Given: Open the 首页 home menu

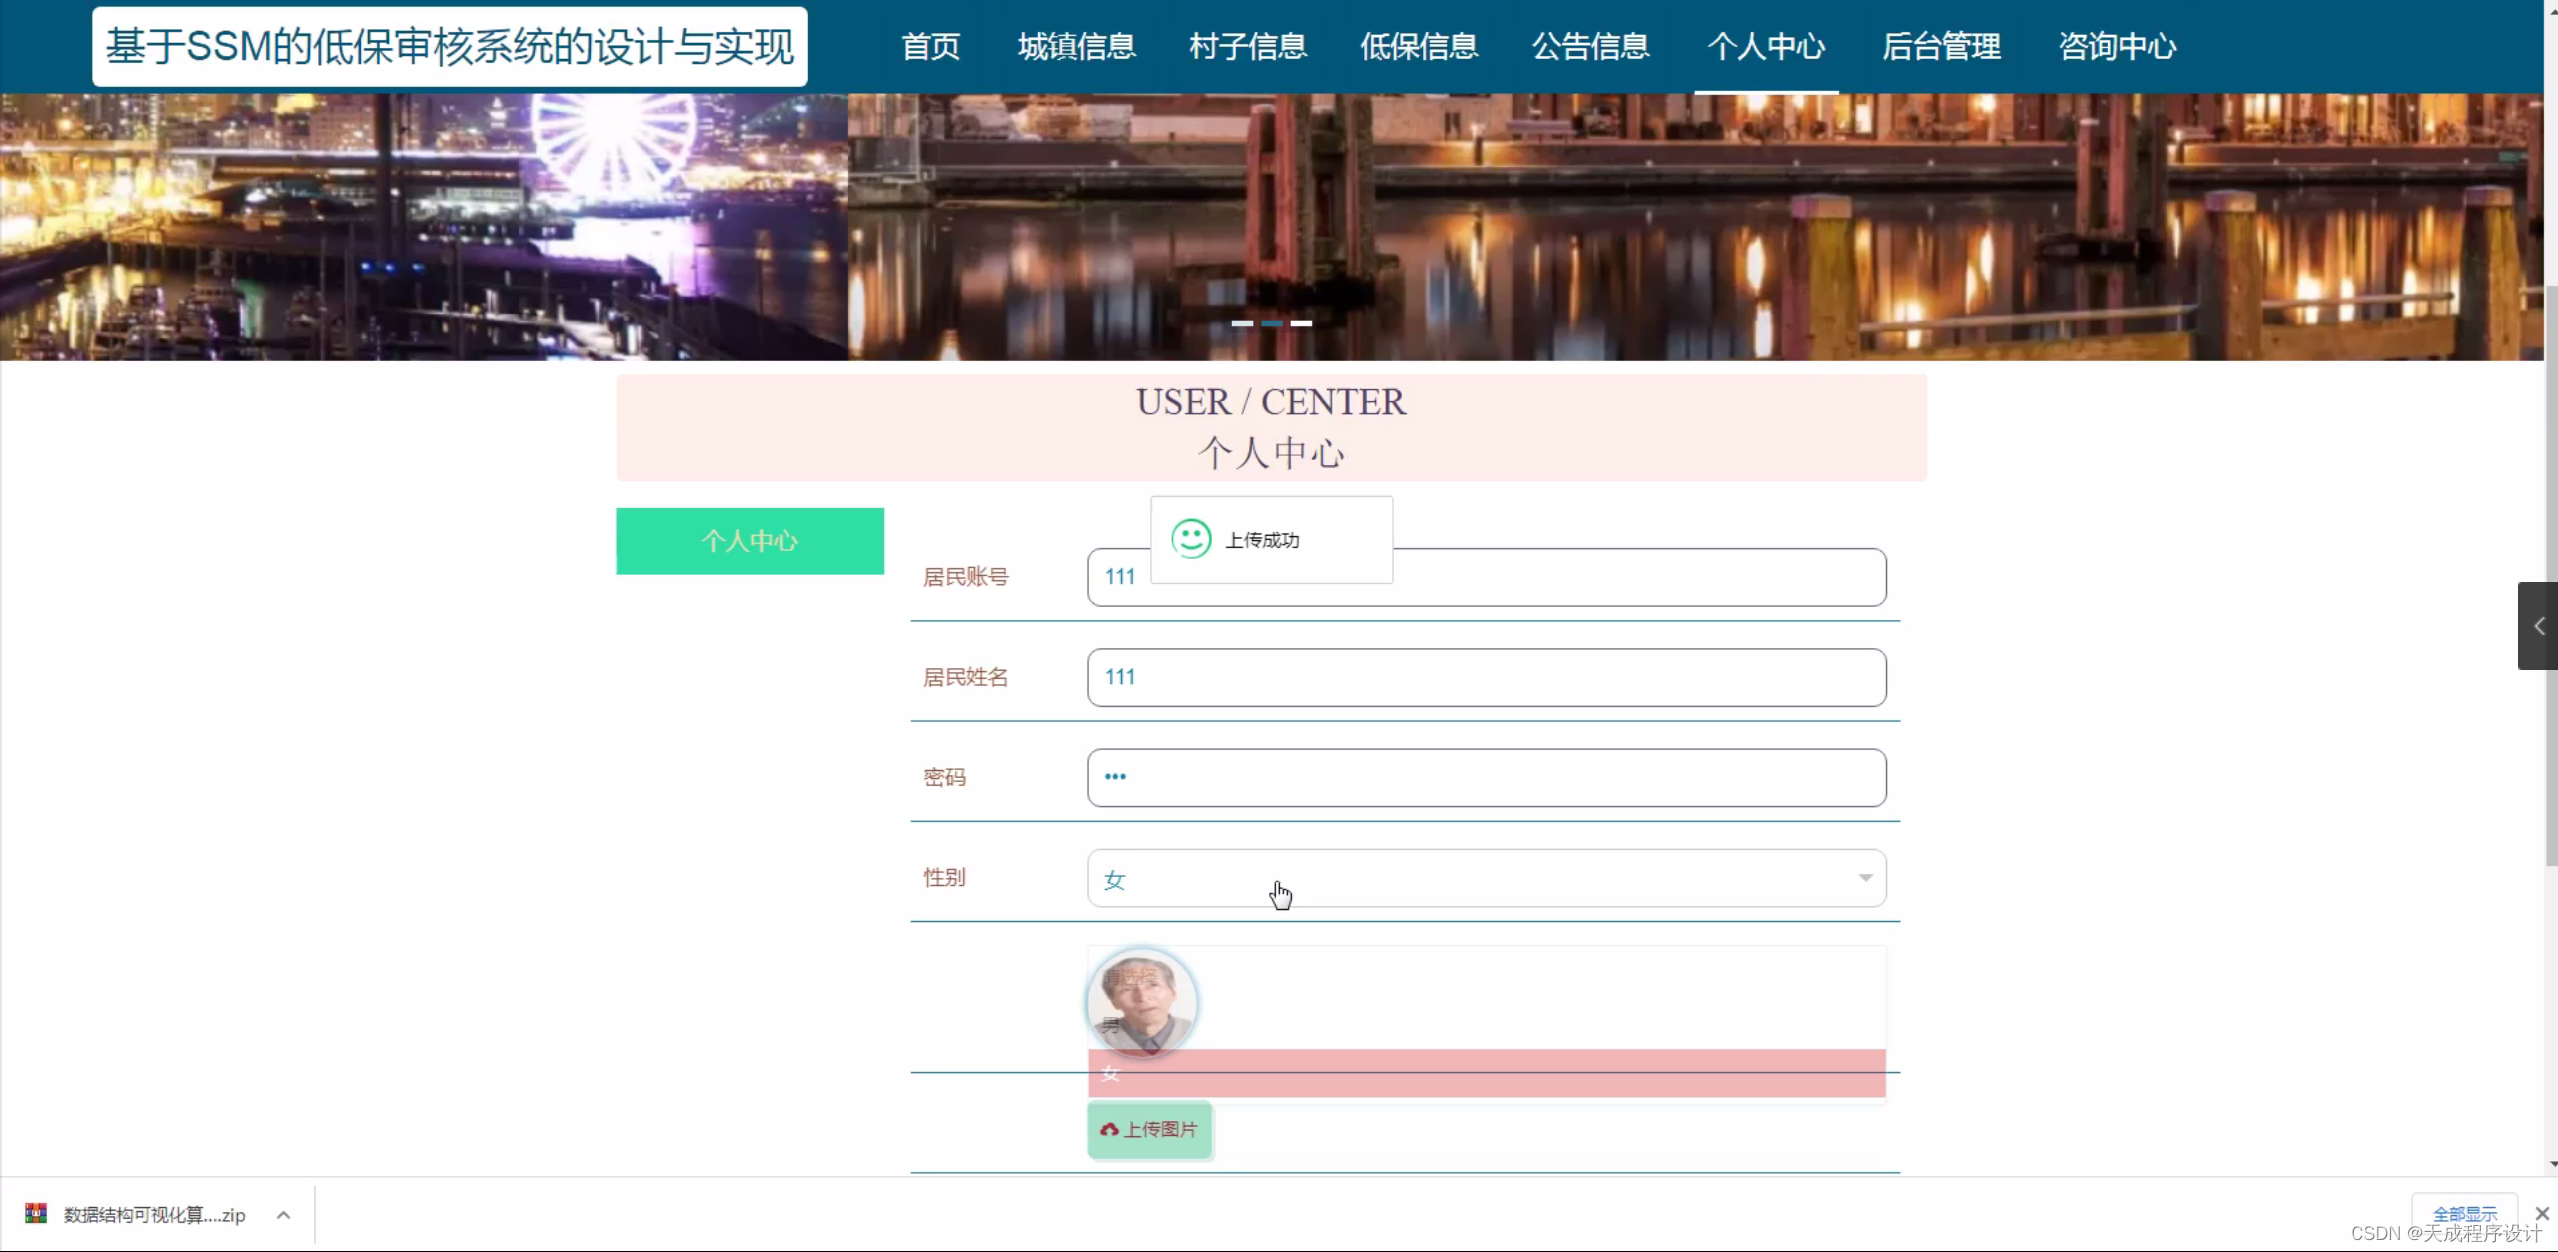Looking at the screenshot, I should pos(929,46).
